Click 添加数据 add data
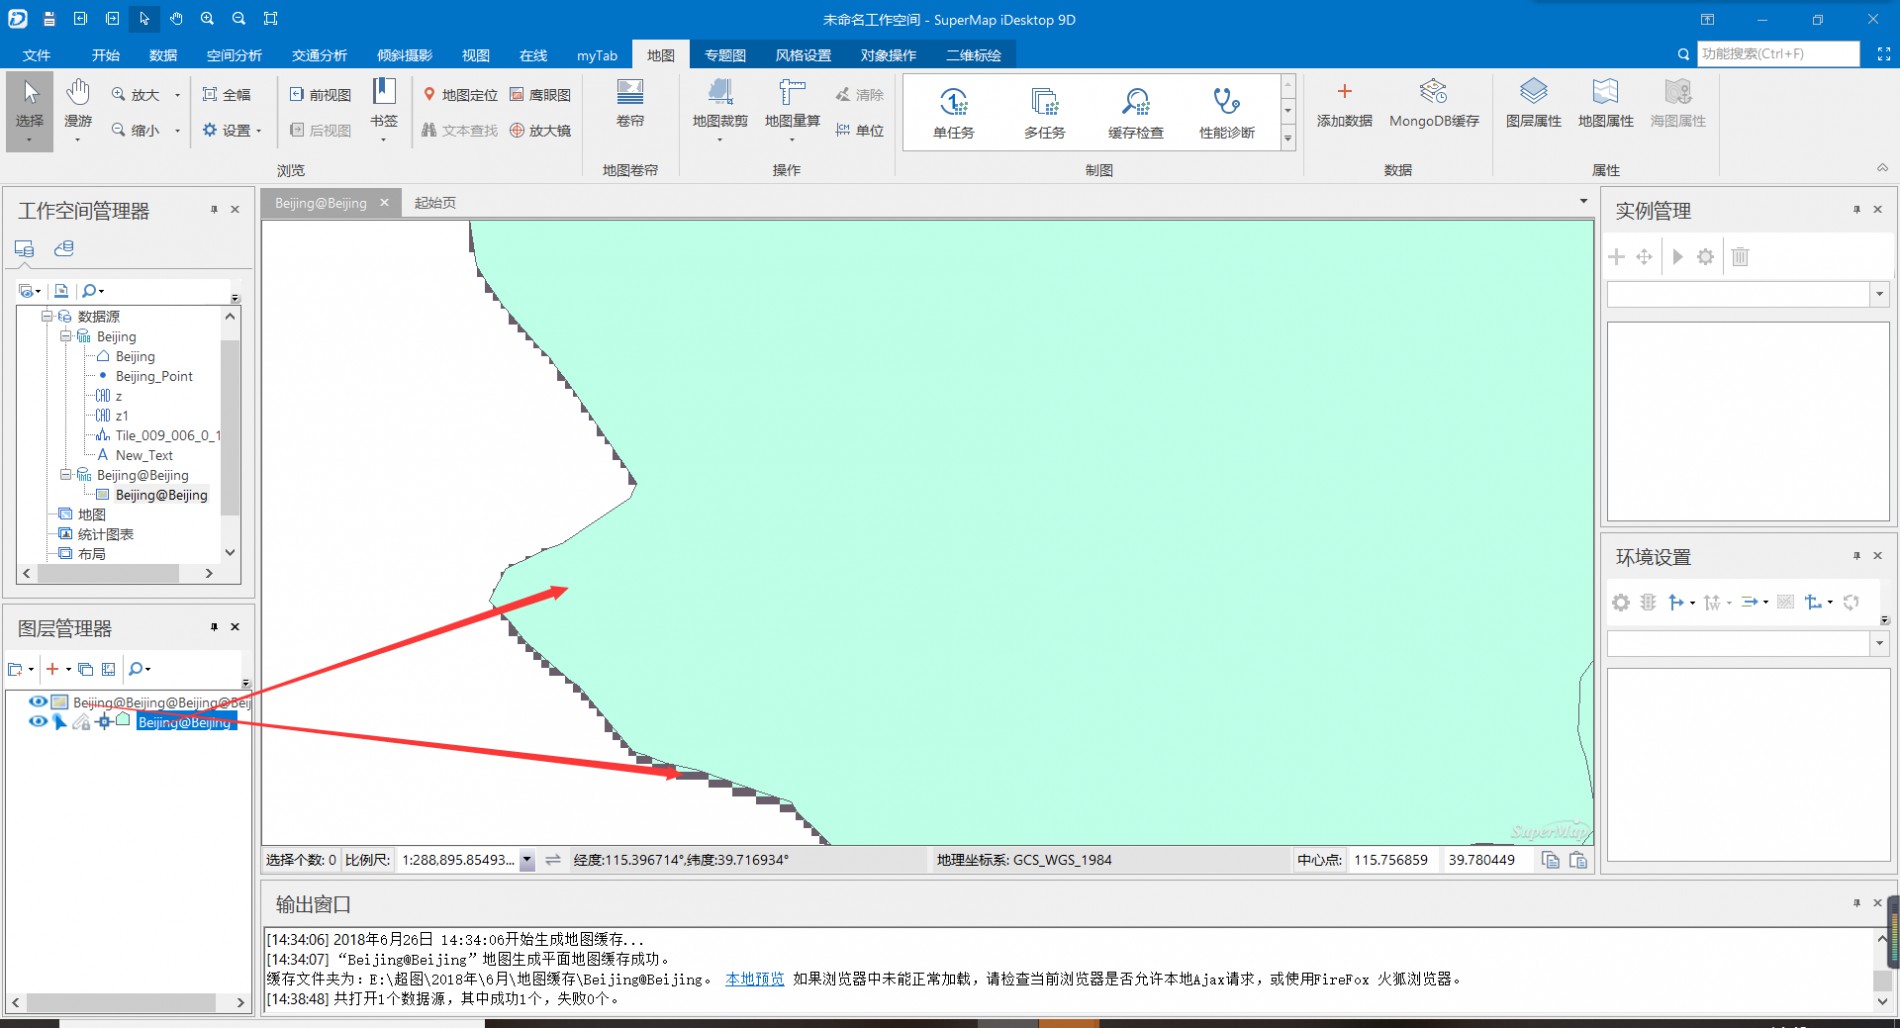 (x=1344, y=105)
